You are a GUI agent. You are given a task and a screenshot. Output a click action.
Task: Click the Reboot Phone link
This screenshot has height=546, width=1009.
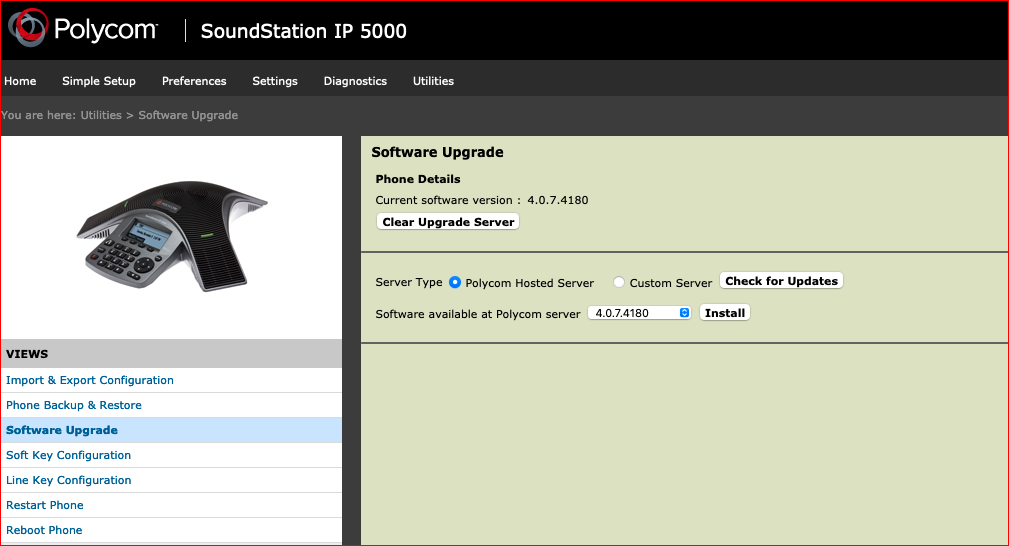[44, 531]
